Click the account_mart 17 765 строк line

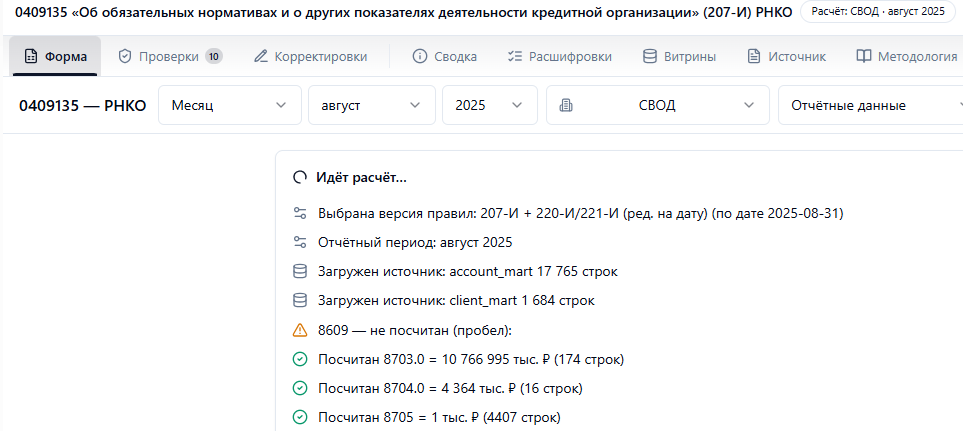[x=468, y=271]
